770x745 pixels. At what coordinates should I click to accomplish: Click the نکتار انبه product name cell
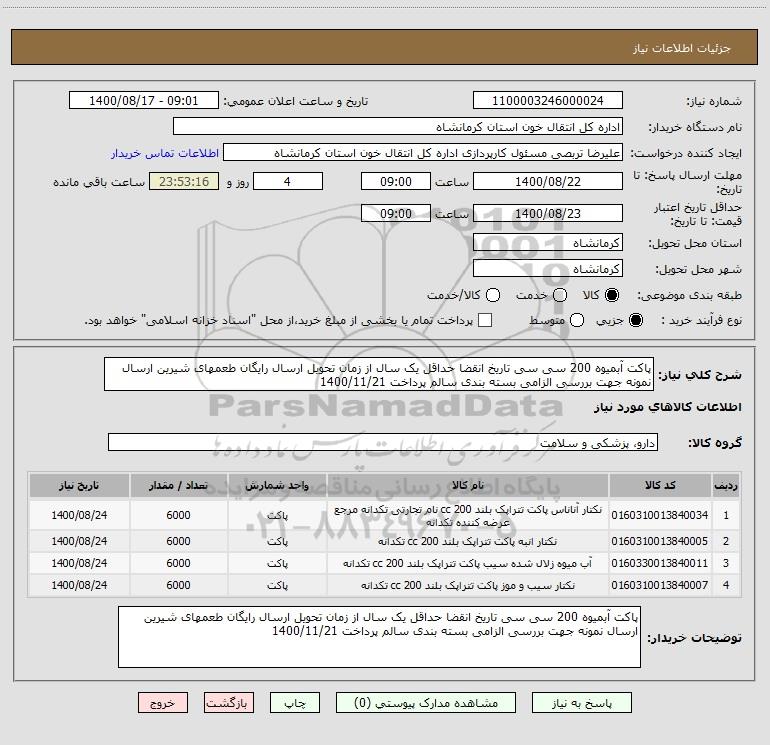tap(468, 541)
